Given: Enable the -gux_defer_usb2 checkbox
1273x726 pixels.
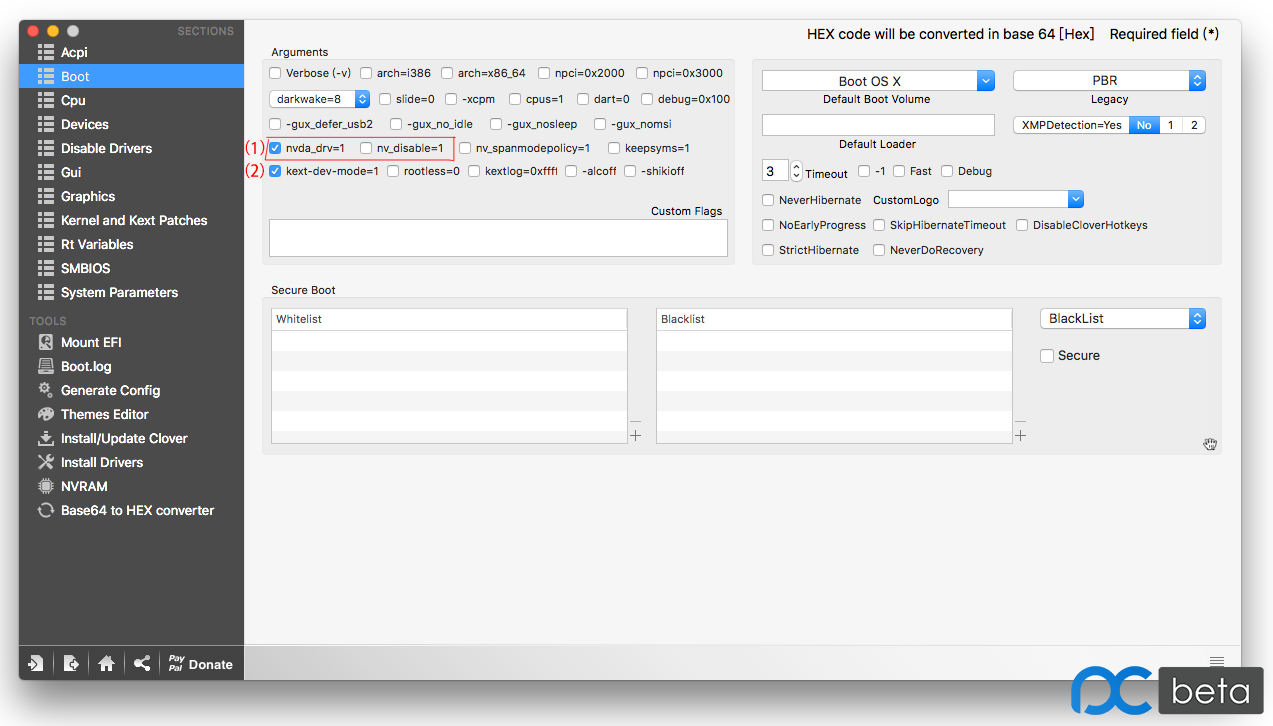Looking at the screenshot, I should pyautogui.click(x=275, y=124).
